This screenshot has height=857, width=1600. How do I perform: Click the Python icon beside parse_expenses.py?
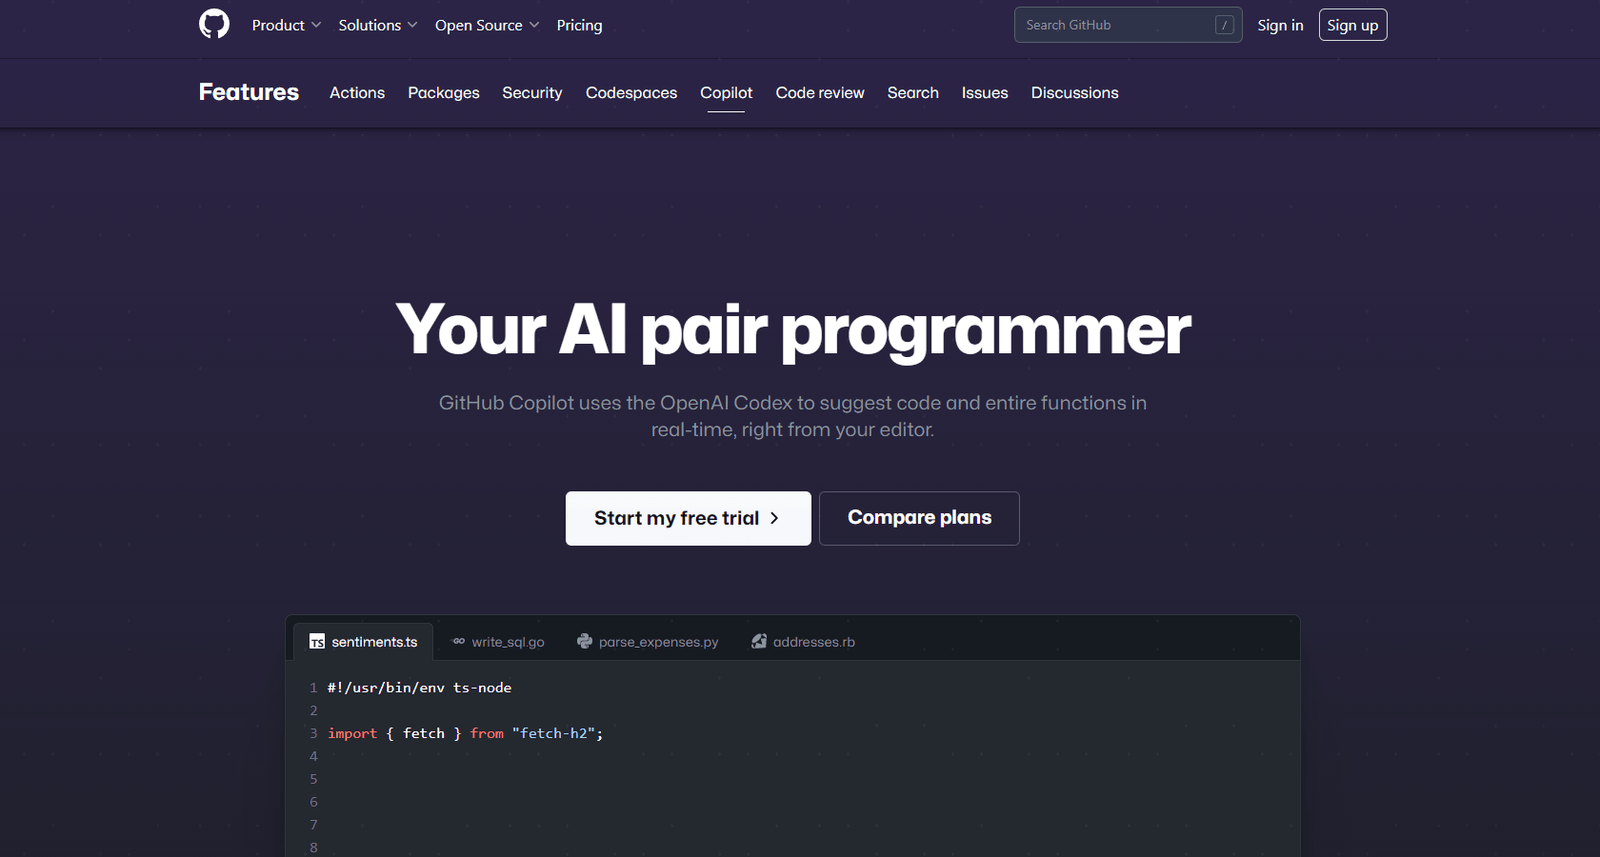pos(585,641)
